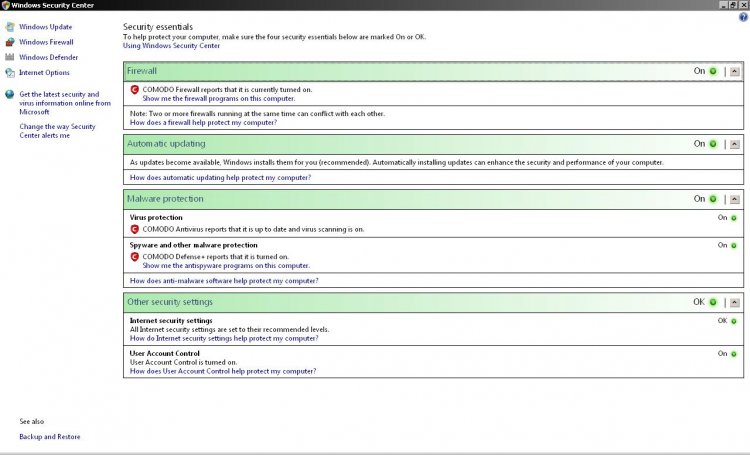
Task: Open How does a firewall help protect link
Action: point(203,122)
